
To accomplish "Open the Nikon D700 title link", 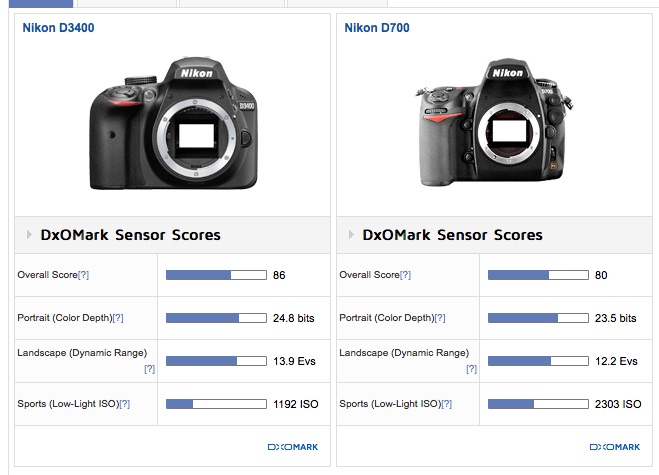I will 377,28.
